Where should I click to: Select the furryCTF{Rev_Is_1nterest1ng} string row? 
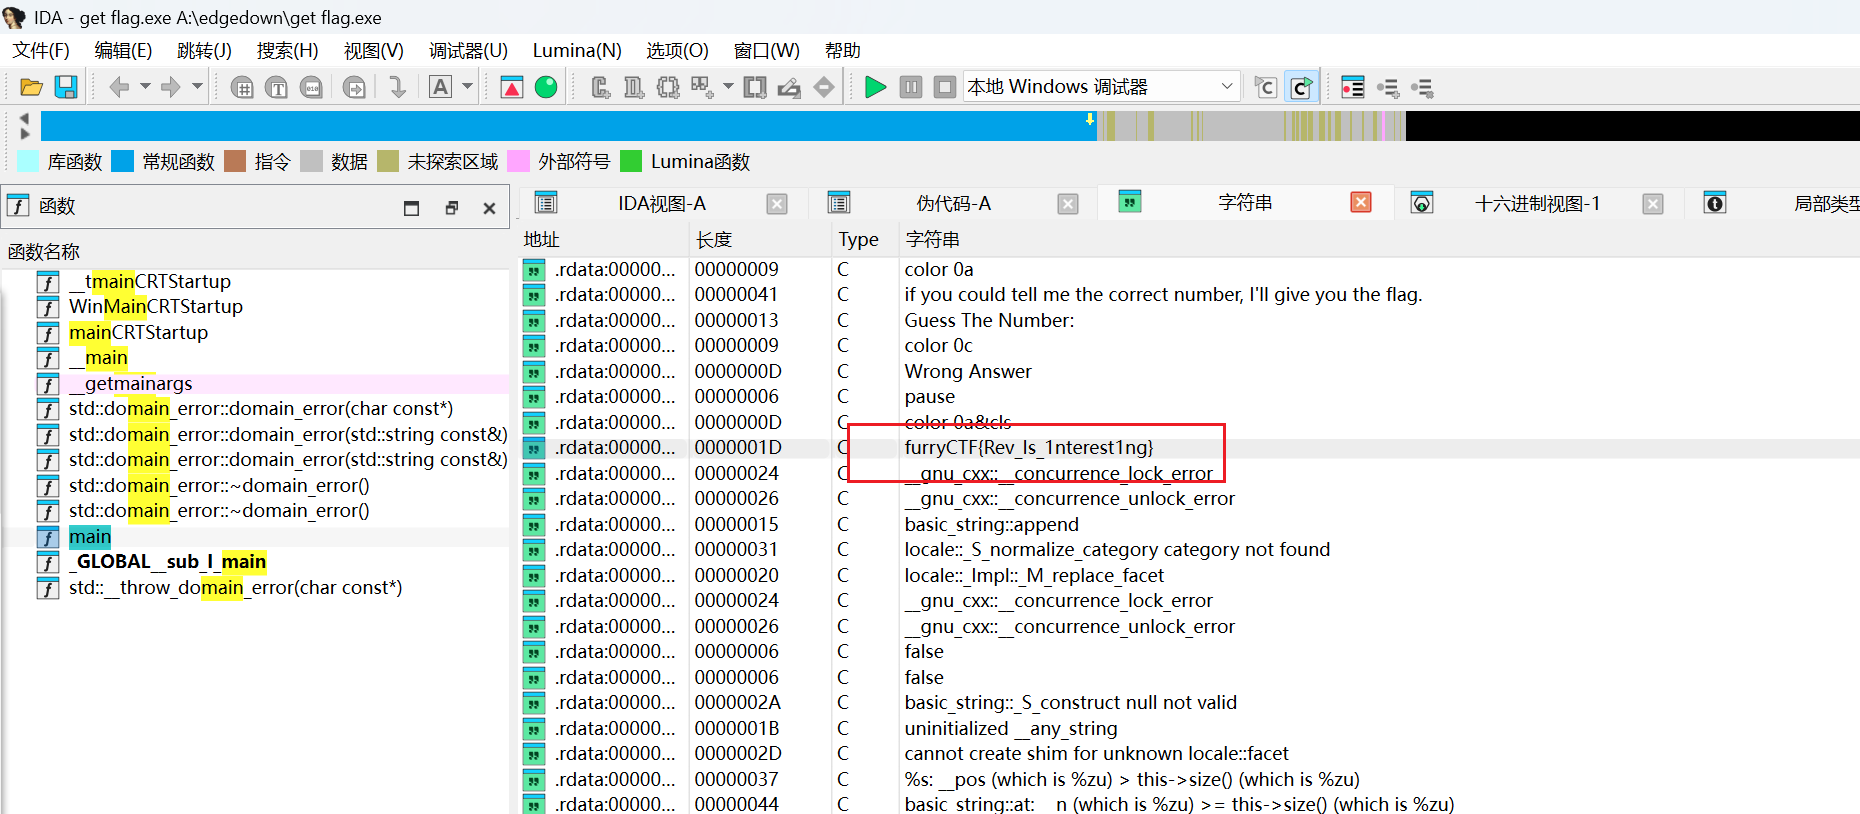coord(1028,448)
